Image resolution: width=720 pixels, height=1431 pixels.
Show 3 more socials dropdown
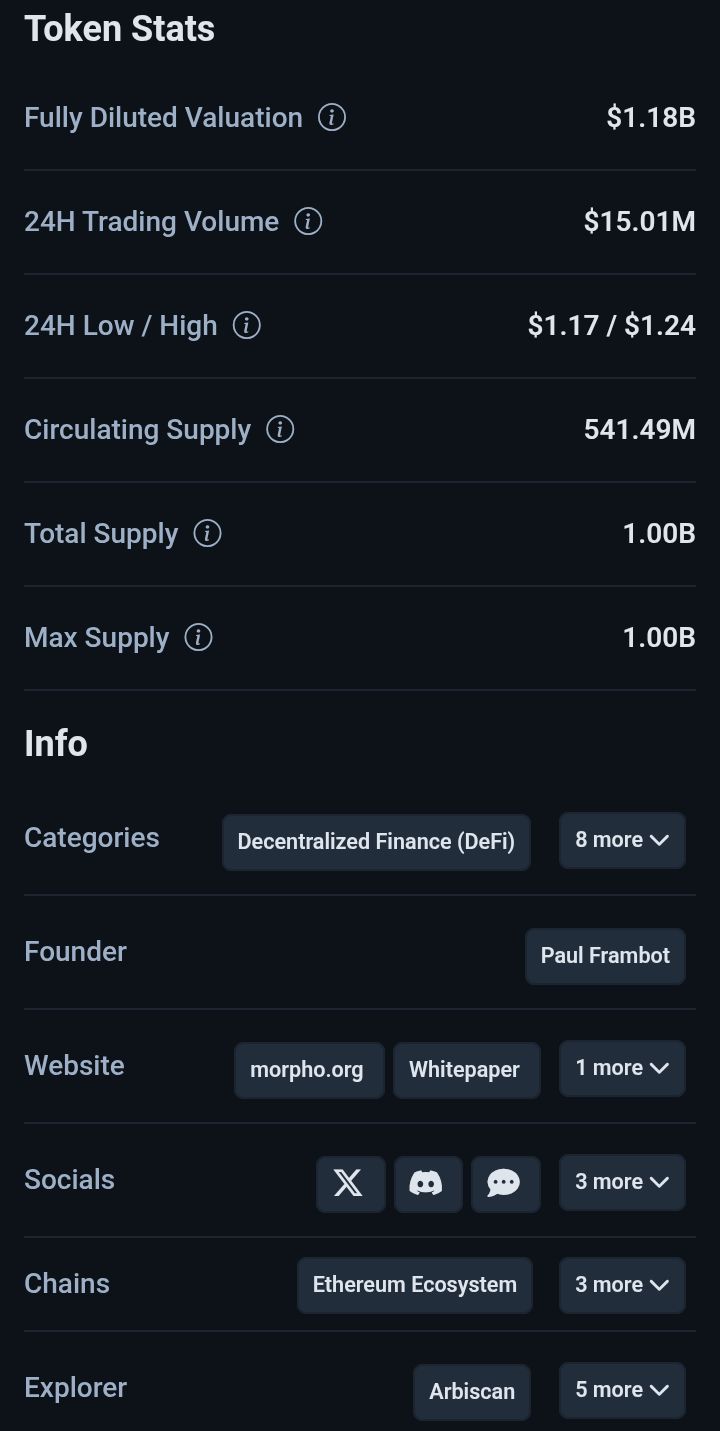(622, 1182)
